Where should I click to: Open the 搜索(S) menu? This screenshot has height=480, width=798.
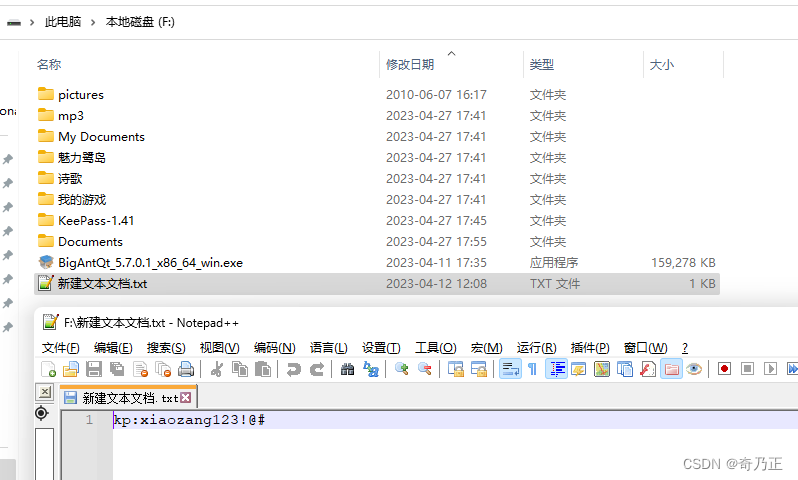[166, 348]
